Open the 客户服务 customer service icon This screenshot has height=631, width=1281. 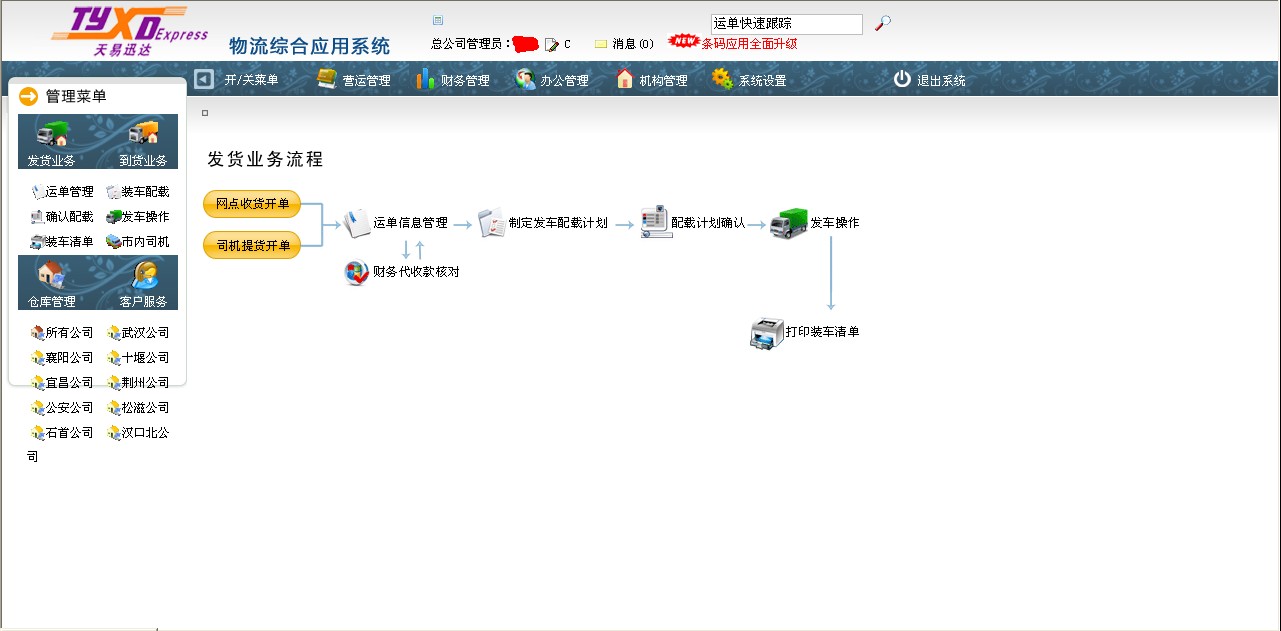pos(144,275)
